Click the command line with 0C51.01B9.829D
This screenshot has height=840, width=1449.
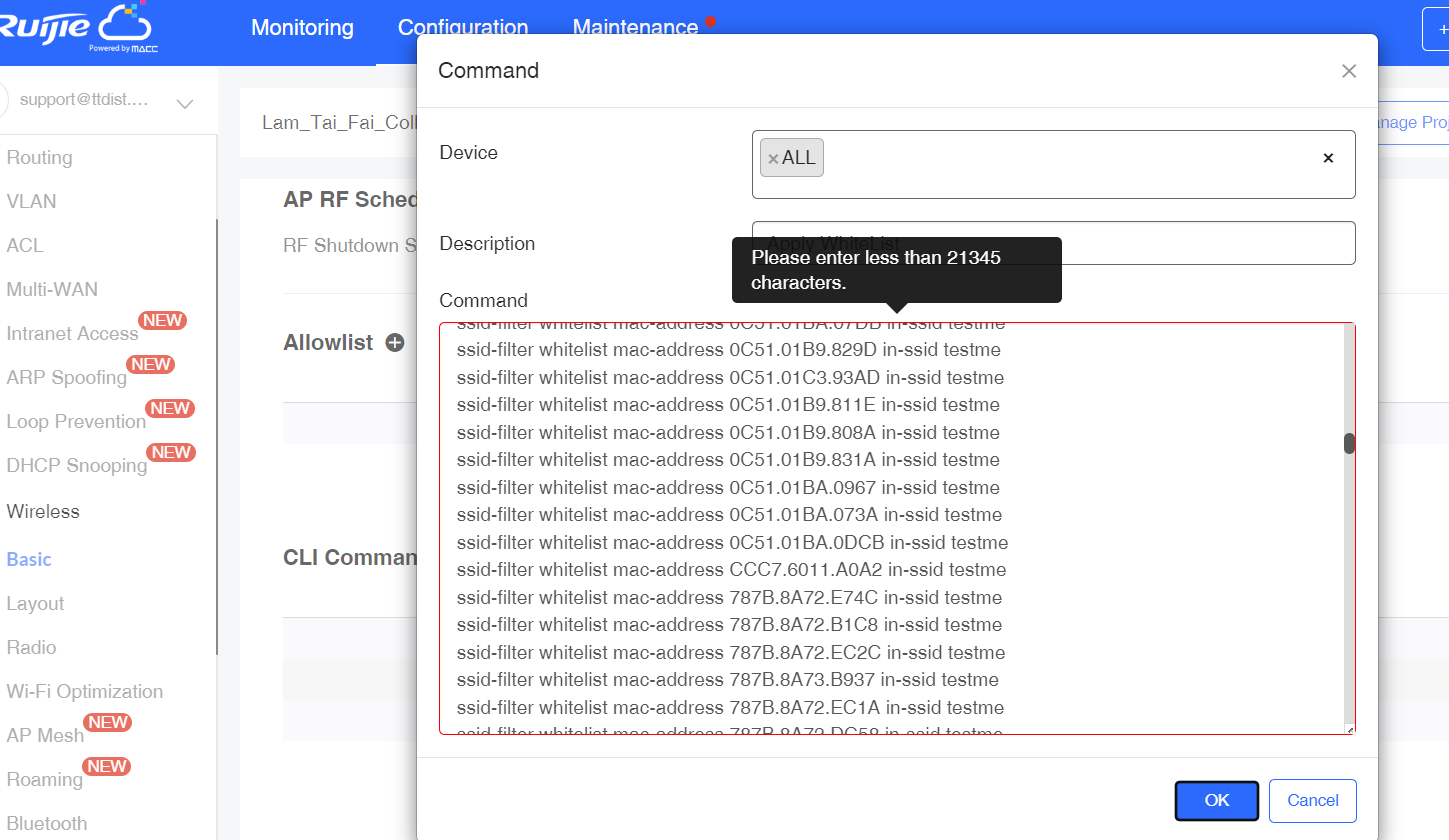point(728,350)
